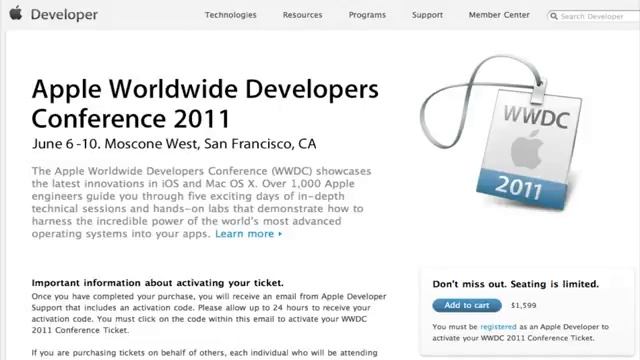Click the Apple Worldwide Developers Conference 2011 heading
This screenshot has width=640, height=360.
pyautogui.click(x=205, y=104)
